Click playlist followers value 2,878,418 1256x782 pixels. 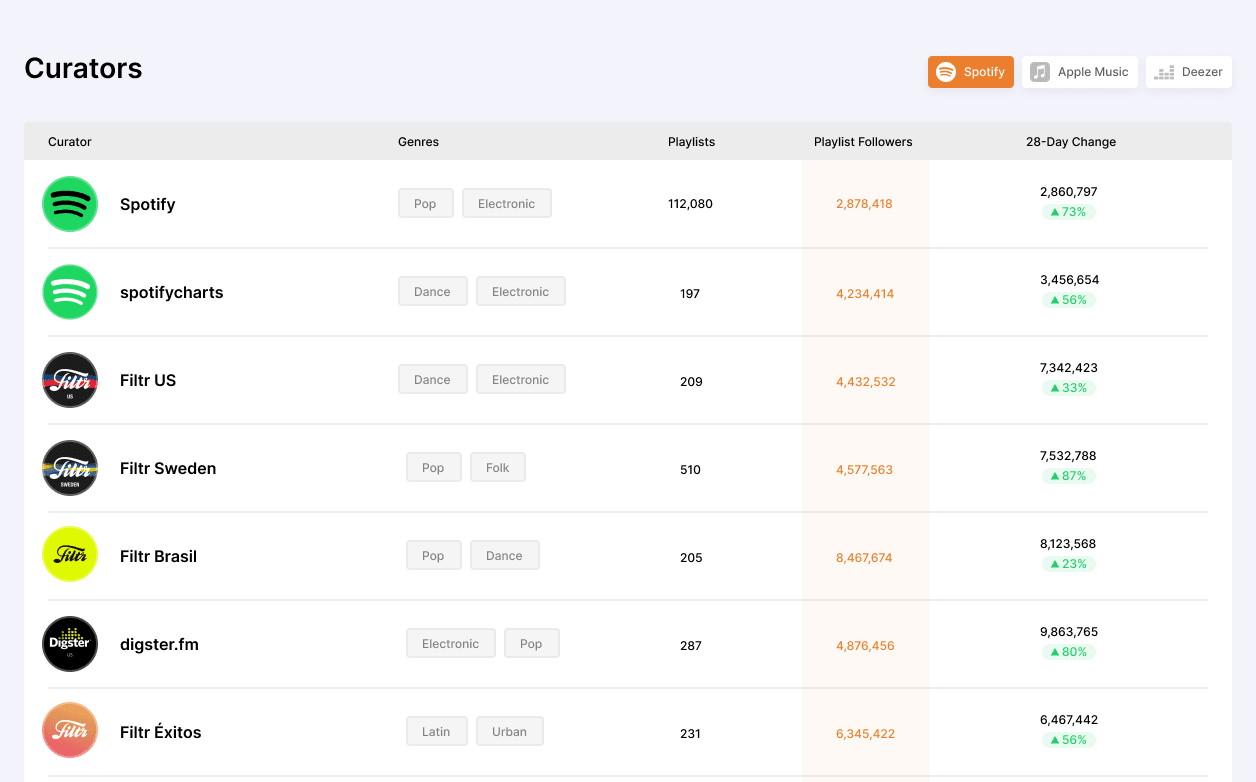coord(864,204)
